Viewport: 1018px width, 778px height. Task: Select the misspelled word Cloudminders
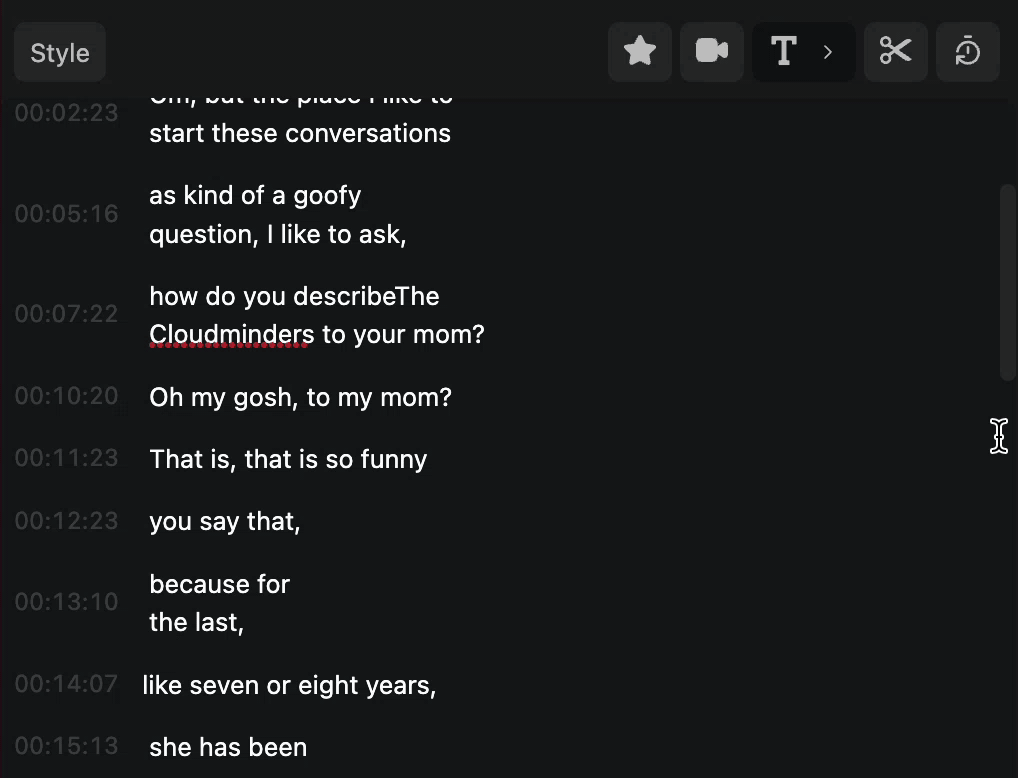224,334
